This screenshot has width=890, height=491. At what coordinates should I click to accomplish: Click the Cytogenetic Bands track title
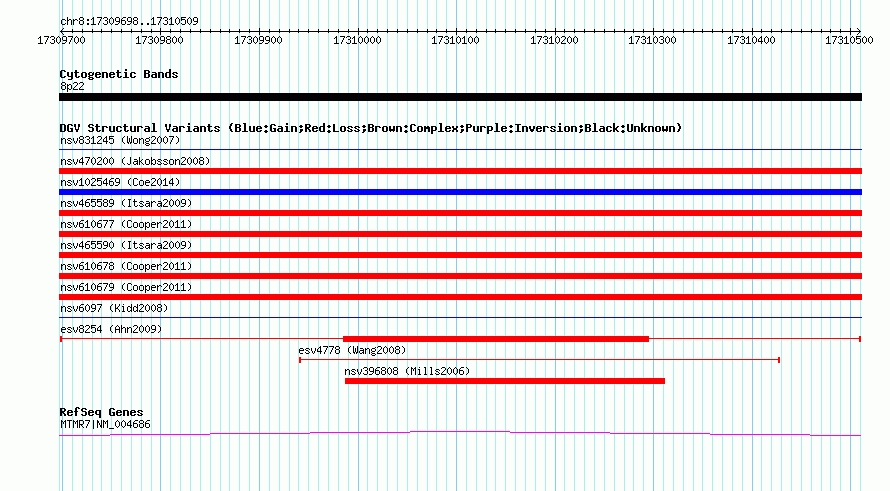click(x=119, y=74)
